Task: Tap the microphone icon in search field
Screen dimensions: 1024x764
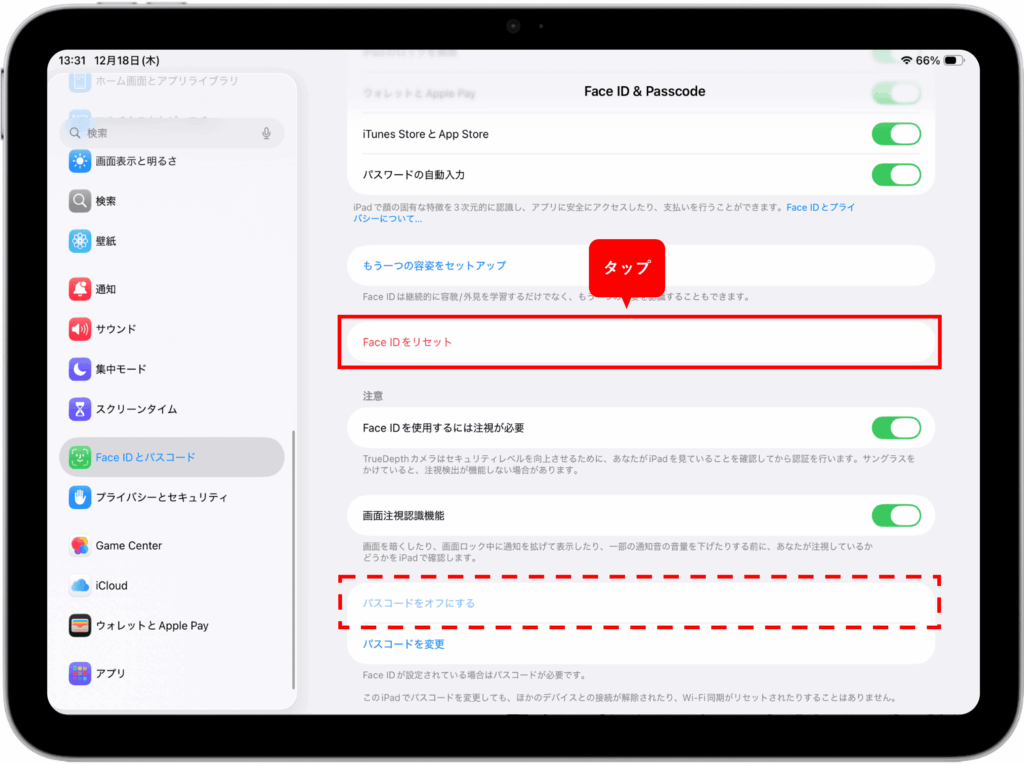Action: pos(266,133)
